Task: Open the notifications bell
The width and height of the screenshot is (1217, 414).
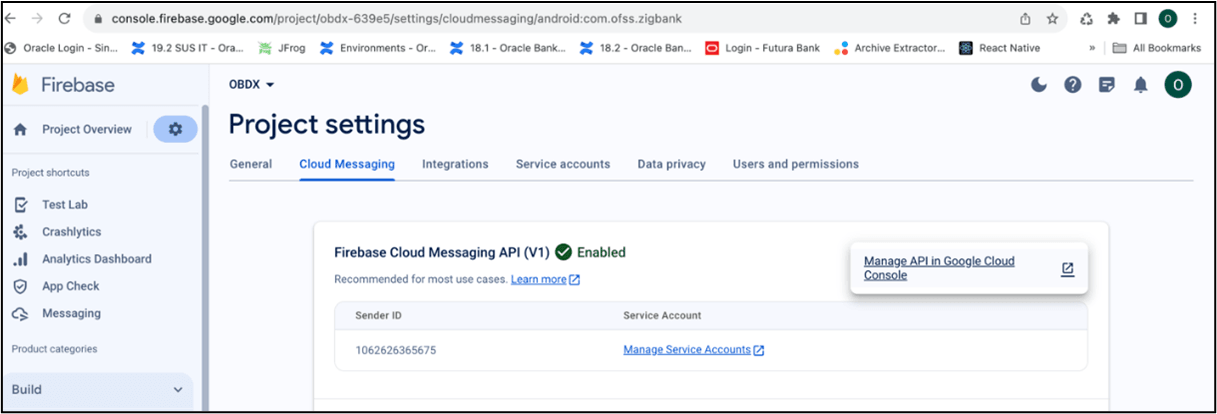Action: click(1140, 85)
